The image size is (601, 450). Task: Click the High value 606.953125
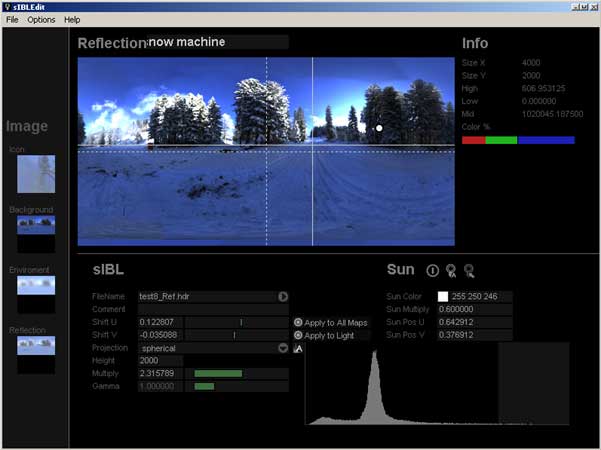pyautogui.click(x=543, y=89)
